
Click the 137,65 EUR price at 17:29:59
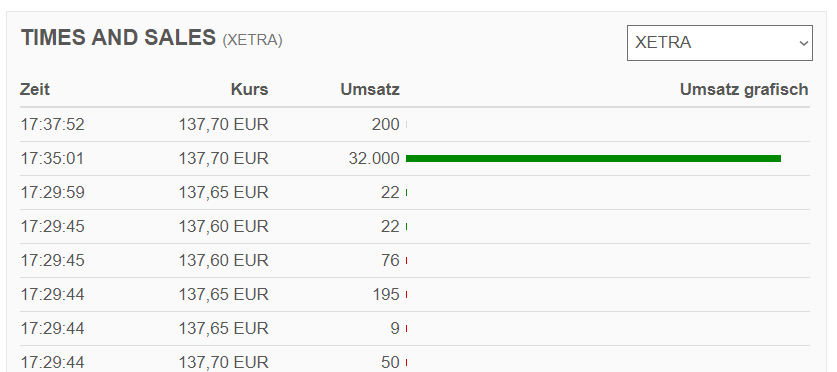[223, 192]
